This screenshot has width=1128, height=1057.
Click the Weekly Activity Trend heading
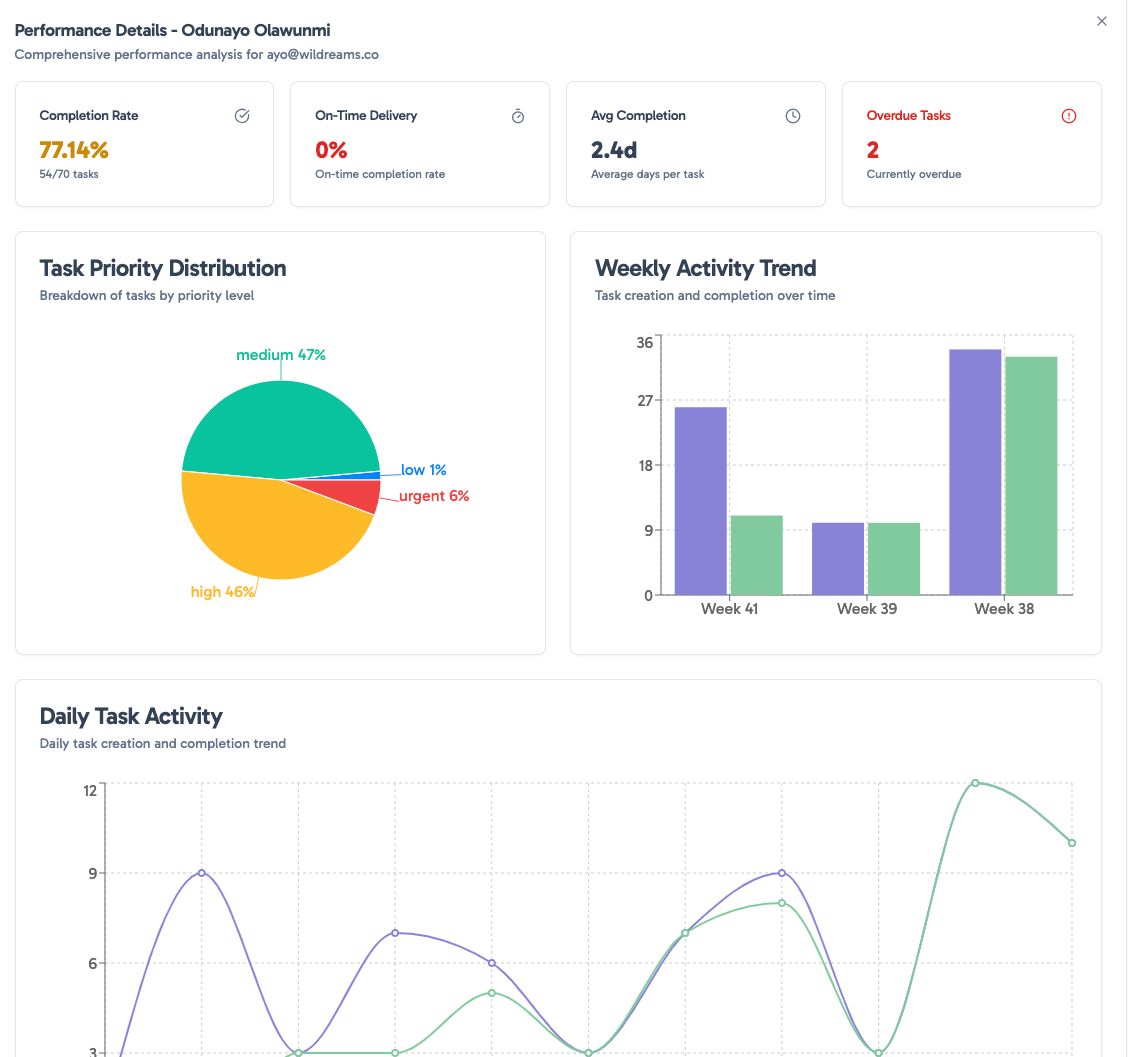coord(705,268)
